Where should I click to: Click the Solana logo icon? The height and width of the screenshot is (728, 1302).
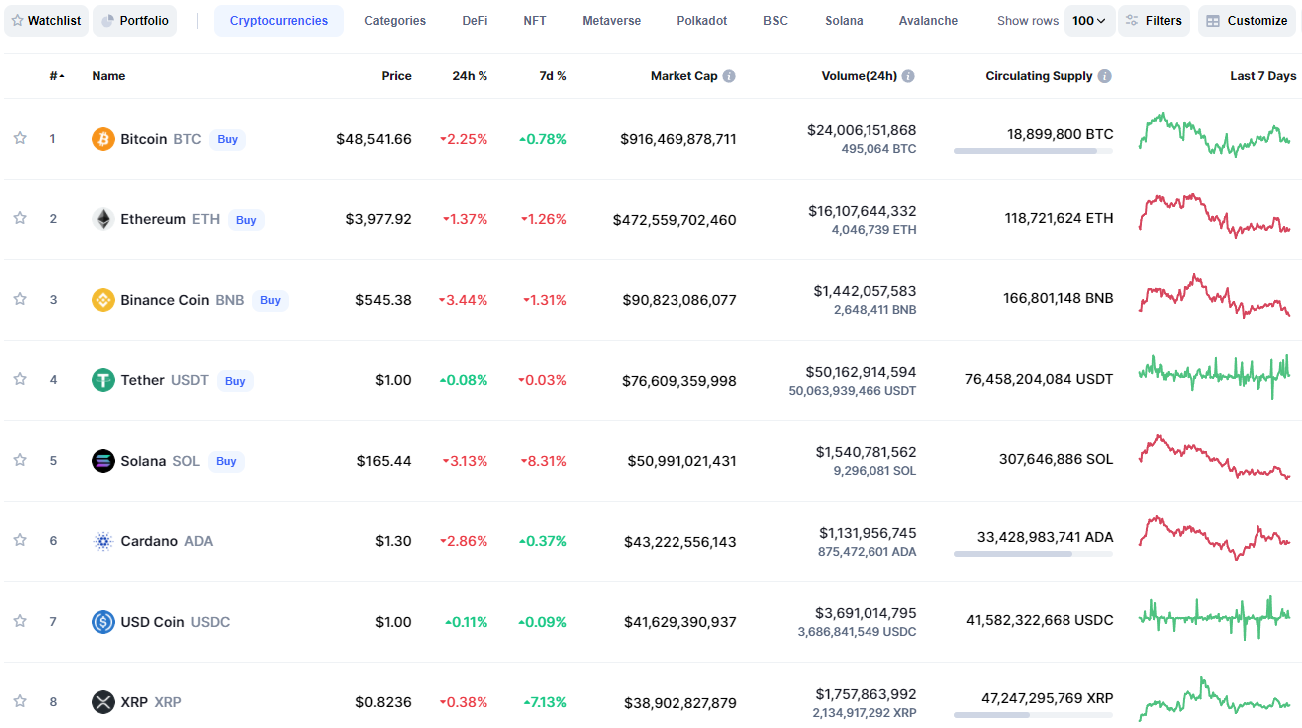[x=103, y=461]
